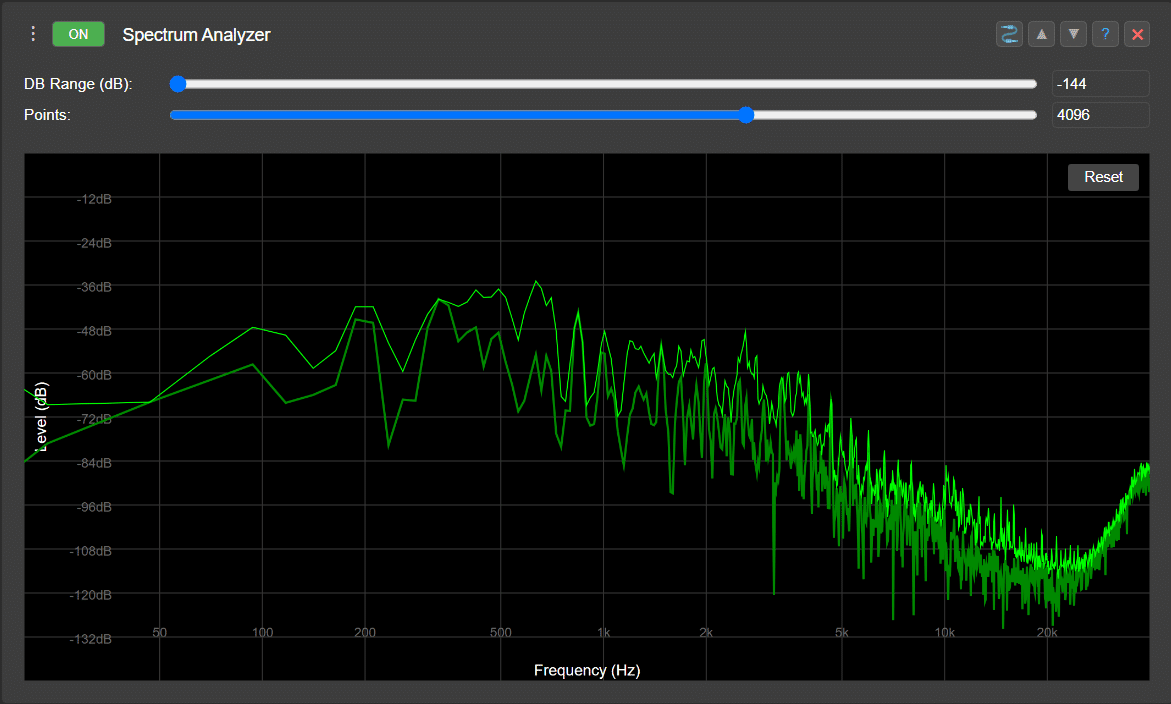Click the routing icon button
The height and width of the screenshot is (704, 1171).
point(1009,34)
